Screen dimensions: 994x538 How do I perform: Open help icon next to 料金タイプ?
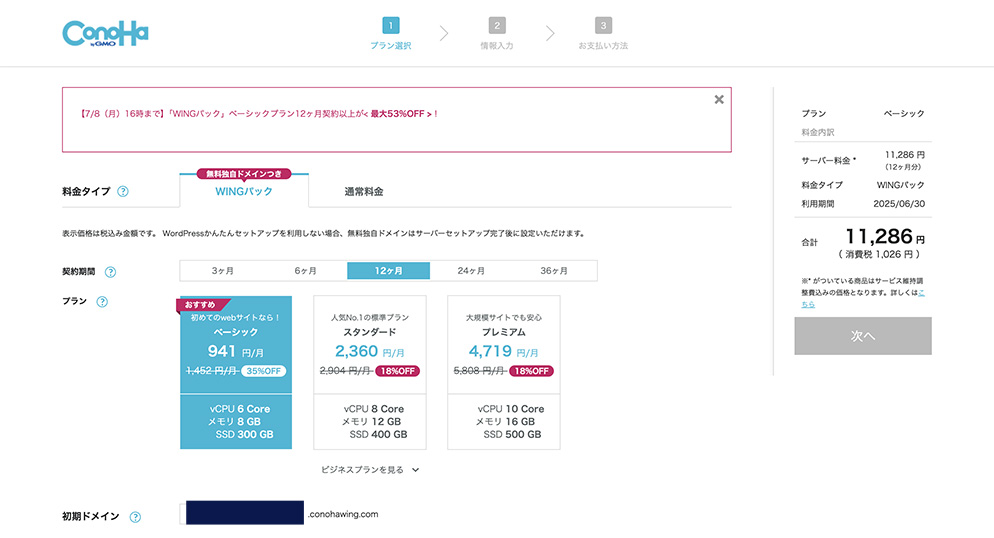(x=123, y=191)
